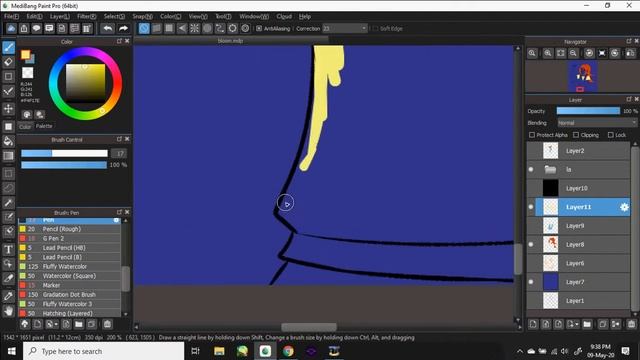The image size is (640, 360).
Task: Select the Gradient tool
Action: pyautogui.click(x=9, y=156)
